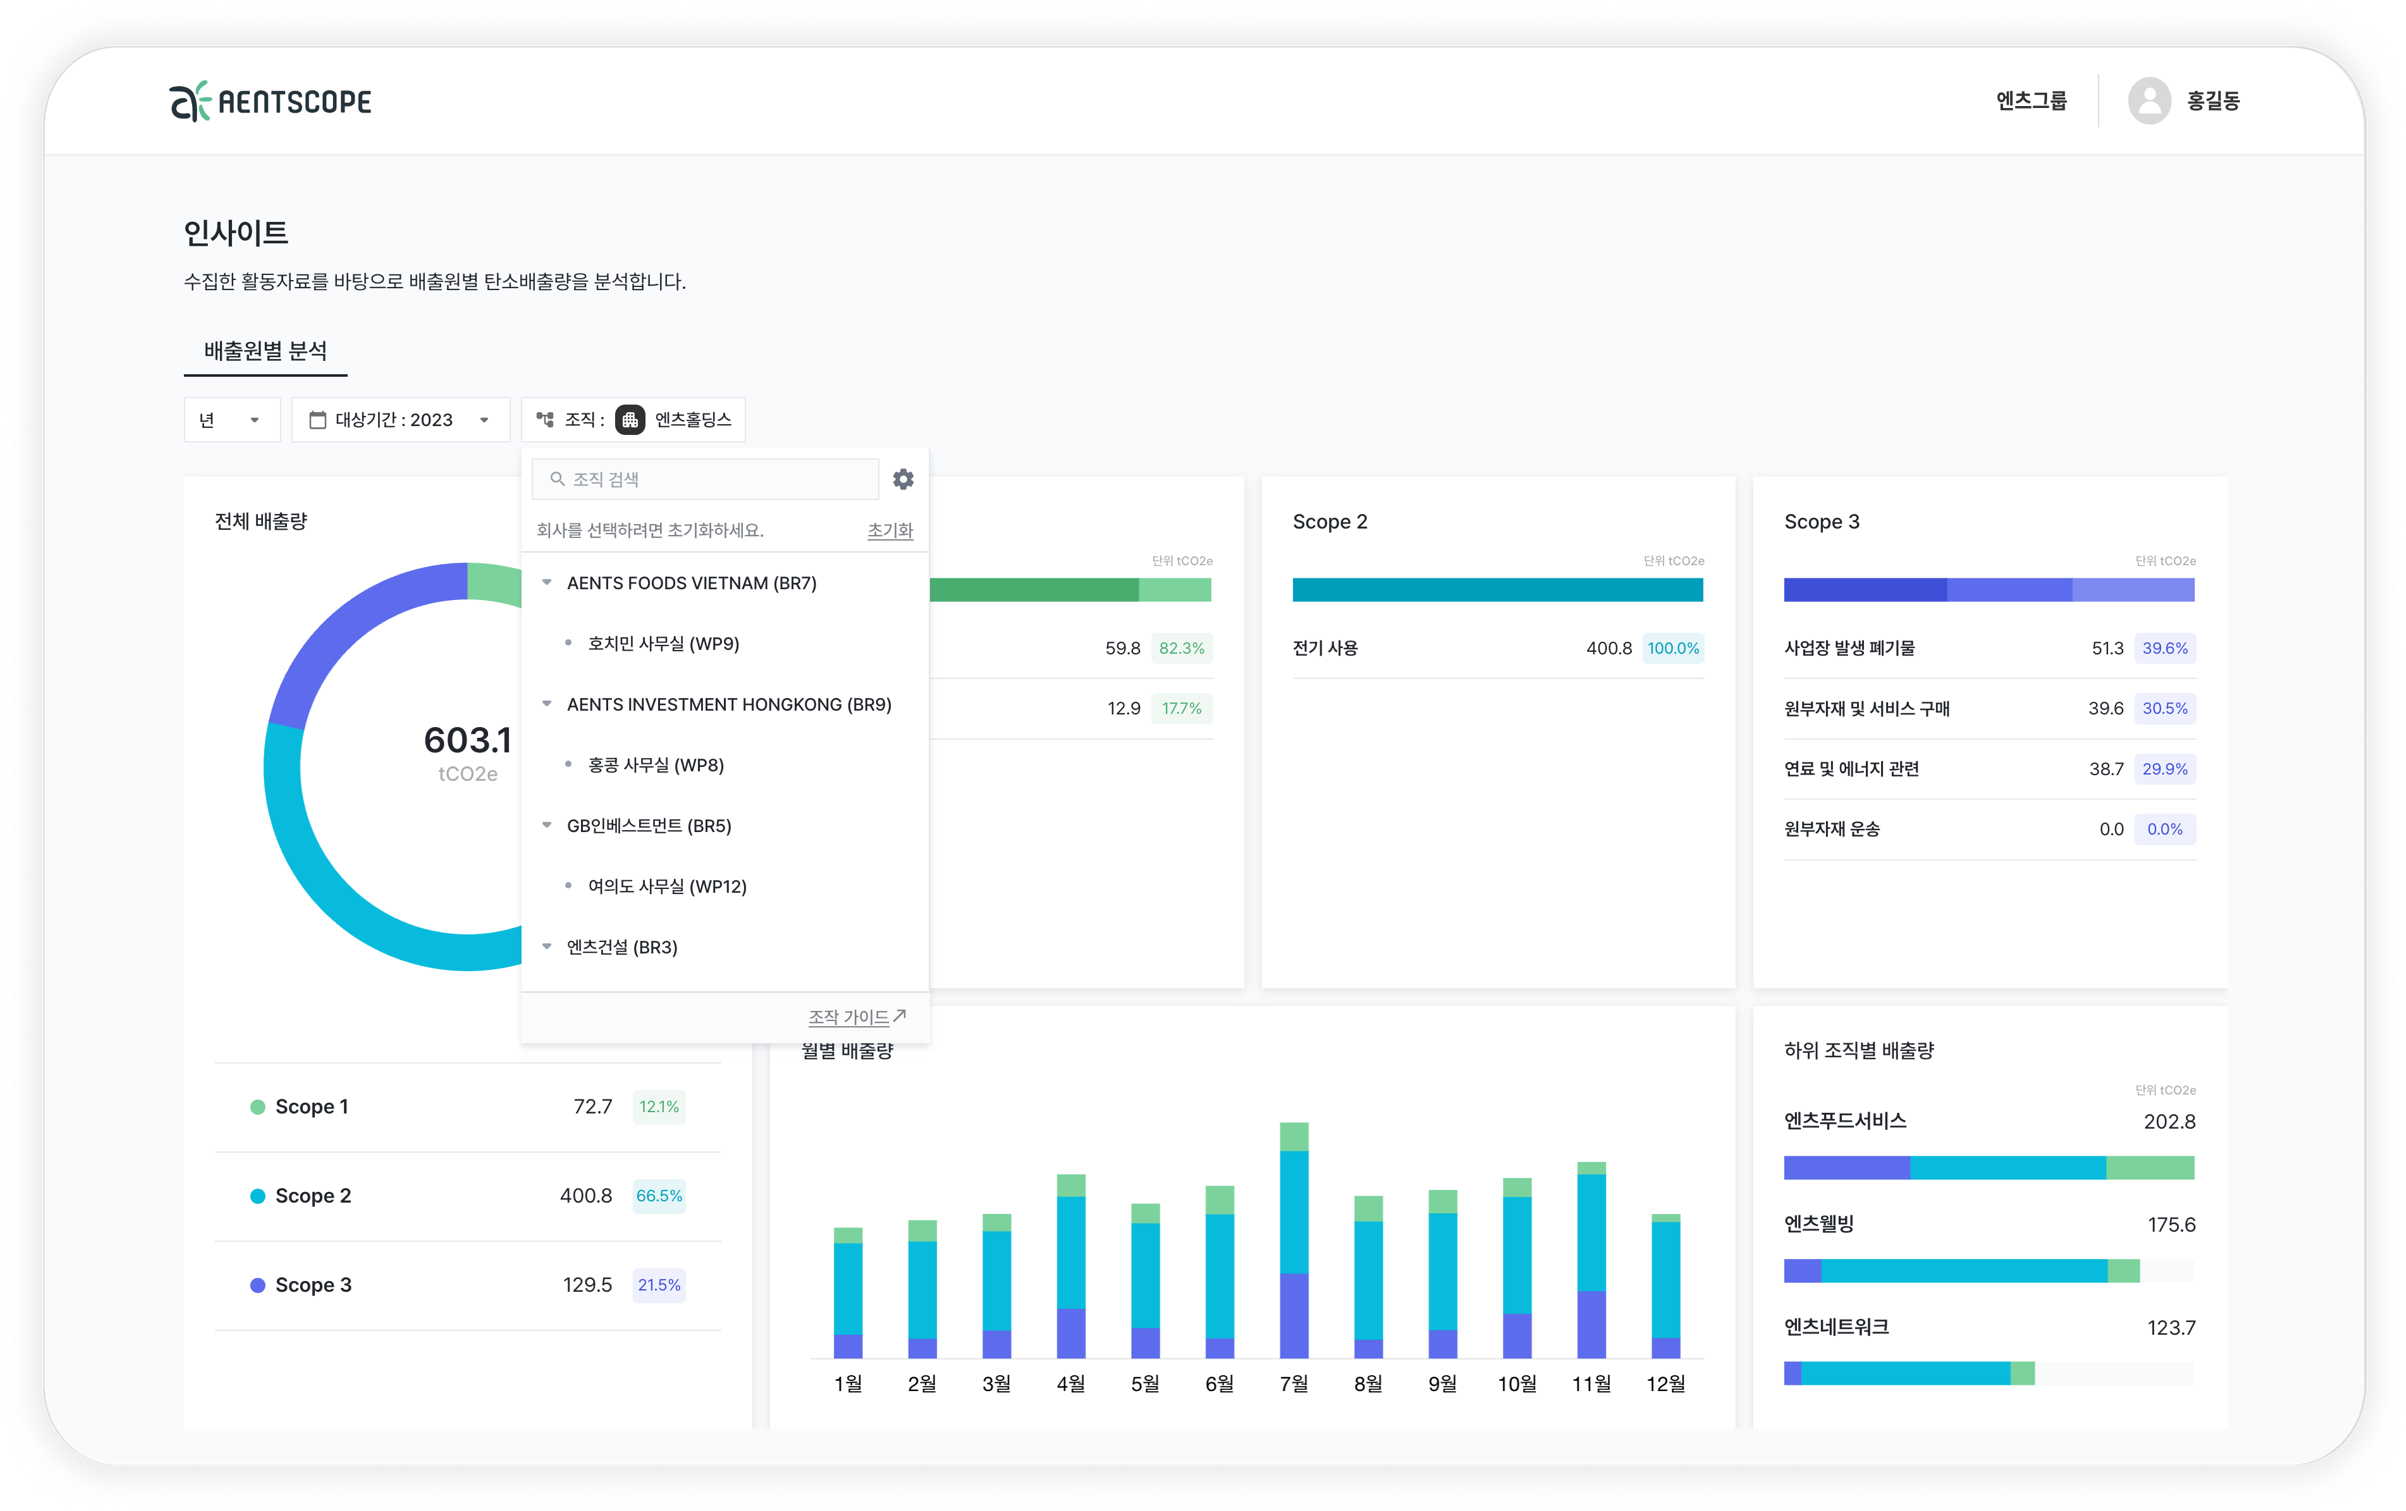Click the July bar in monthly chart
2406x1511 pixels.
click(x=1294, y=1240)
